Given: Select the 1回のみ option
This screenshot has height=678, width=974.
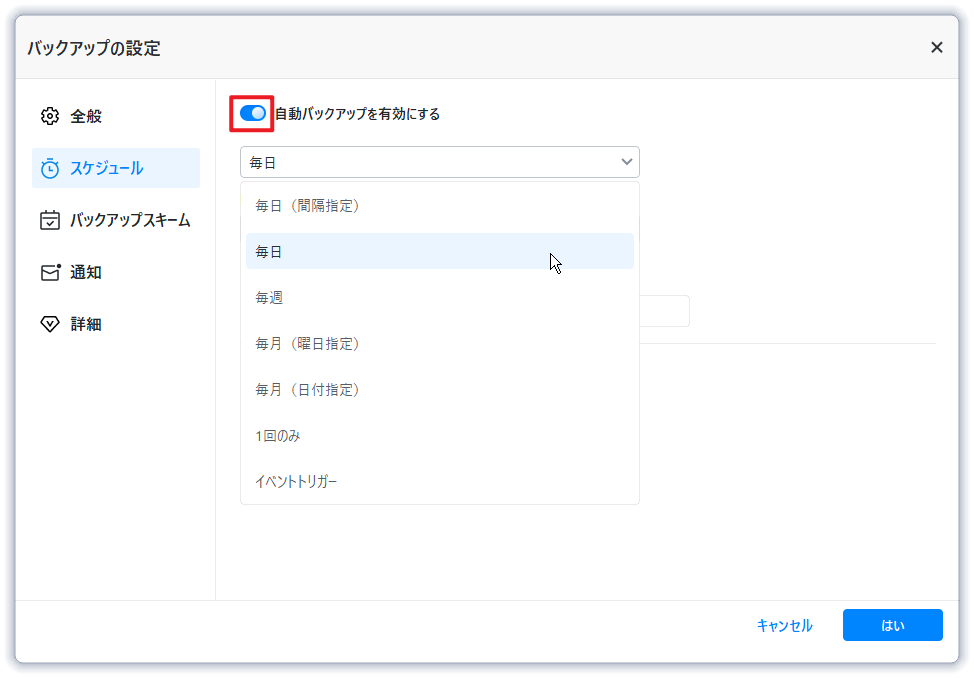Looking at the screenshot, I should click(x=278, y=436).
